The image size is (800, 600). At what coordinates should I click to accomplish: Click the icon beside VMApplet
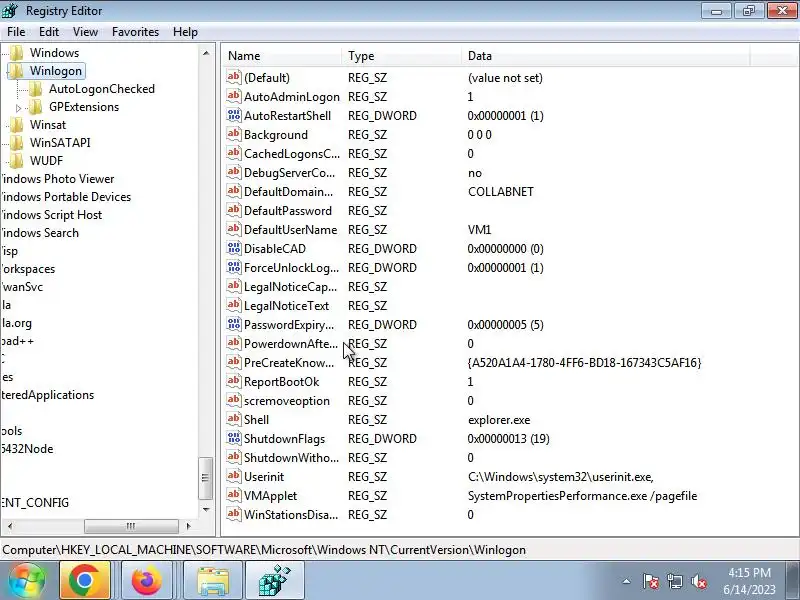coord(234,495)
